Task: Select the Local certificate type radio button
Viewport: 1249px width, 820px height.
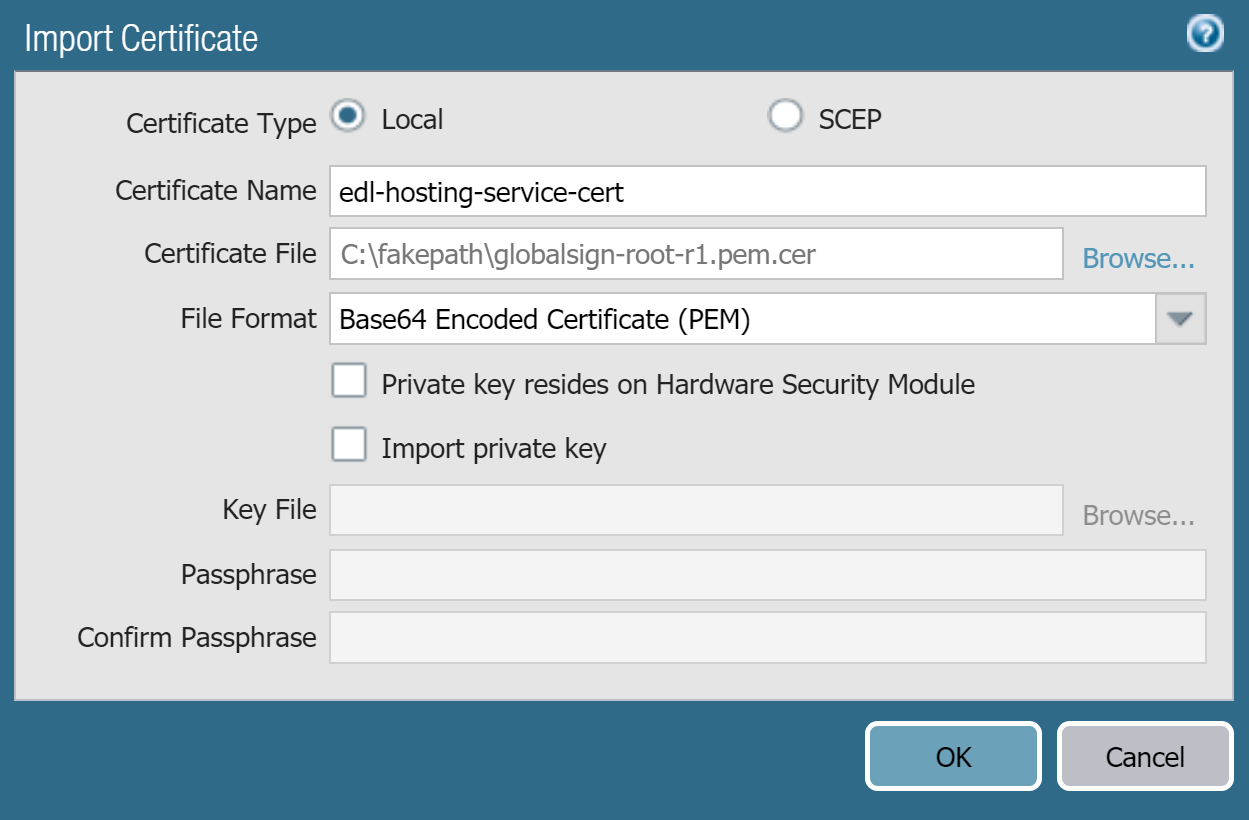Action: (348, 118)
